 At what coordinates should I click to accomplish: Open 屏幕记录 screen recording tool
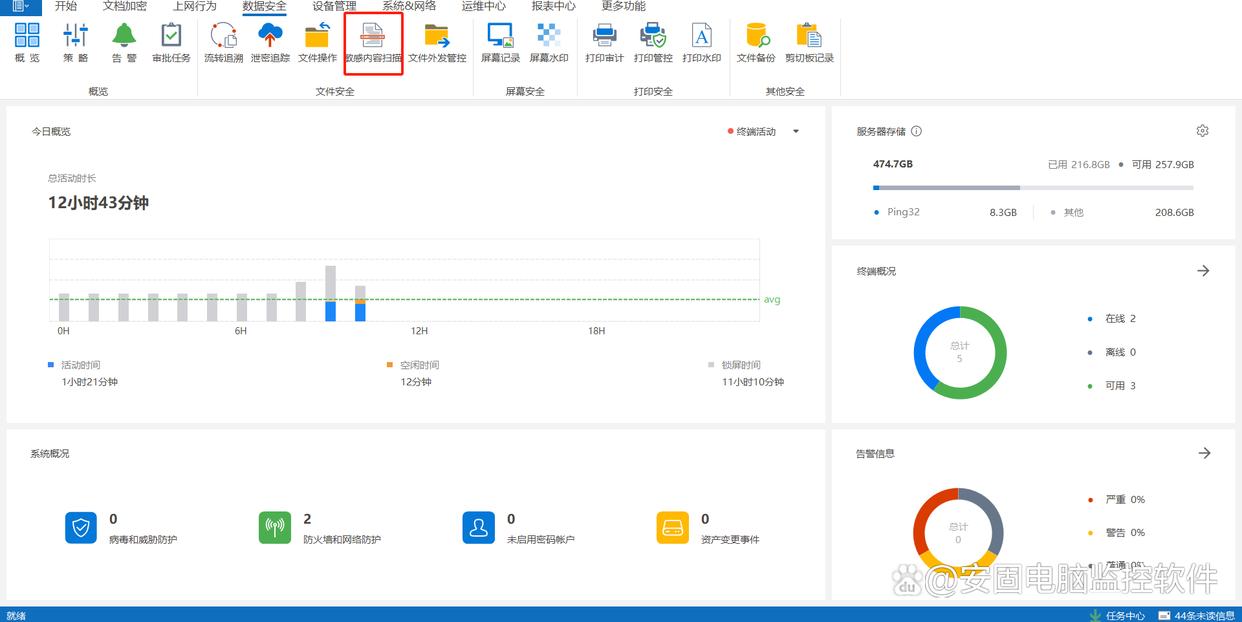click(x=500, y=42)
